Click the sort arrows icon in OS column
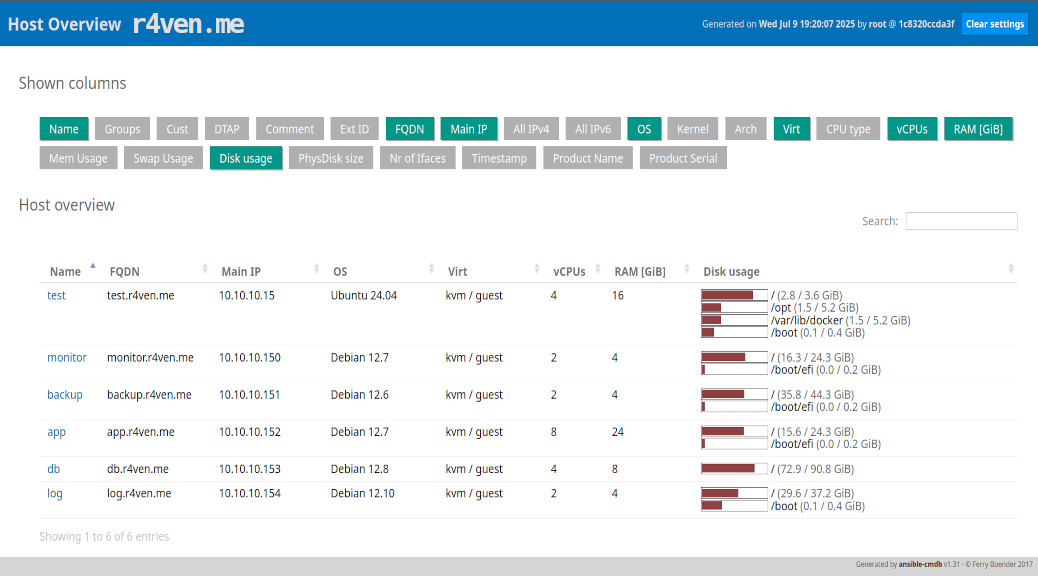The width and height of the screenshot is (1038, 576). (432, 270)
